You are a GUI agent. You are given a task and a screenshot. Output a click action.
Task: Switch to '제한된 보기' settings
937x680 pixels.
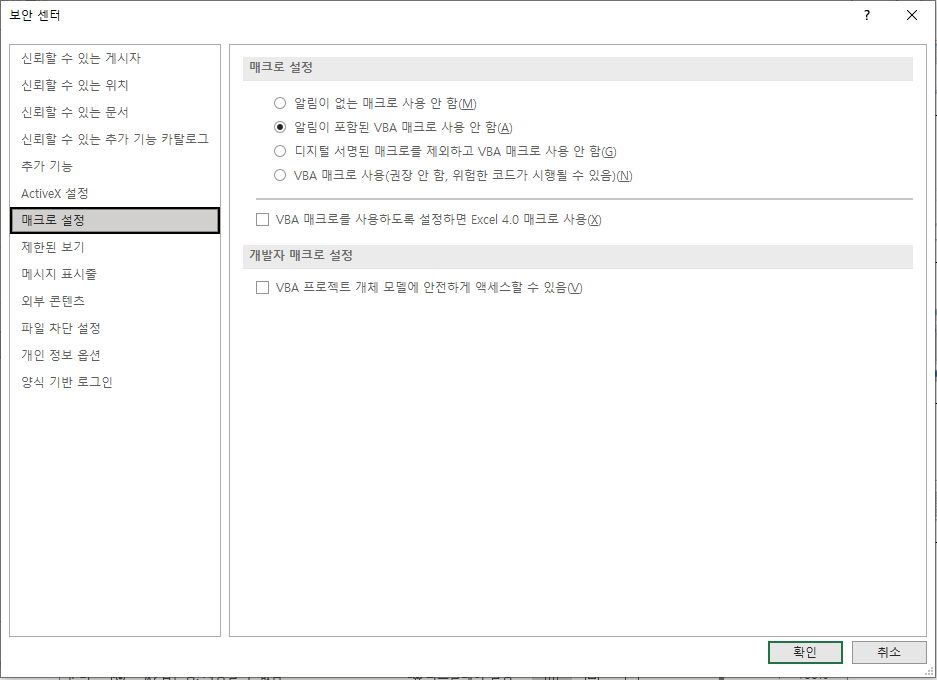point(115,247)
